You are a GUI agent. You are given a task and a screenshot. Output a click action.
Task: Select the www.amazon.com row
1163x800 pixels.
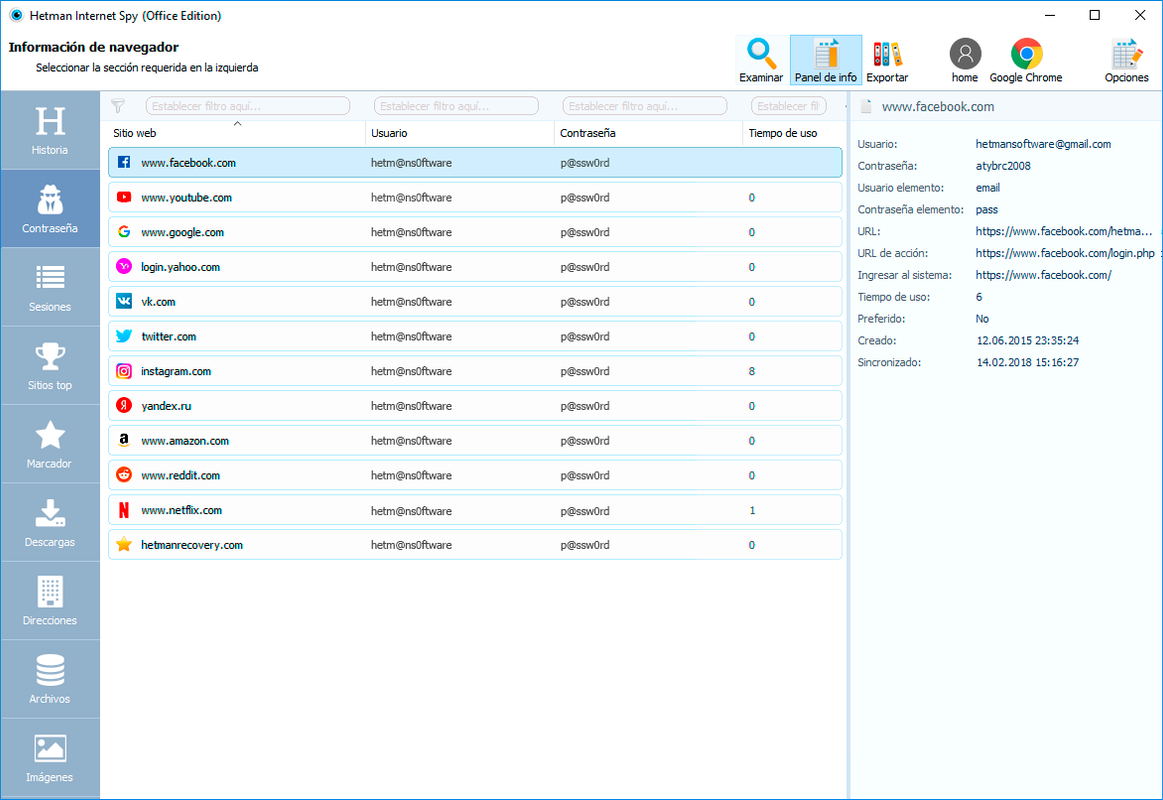(475, 440)
